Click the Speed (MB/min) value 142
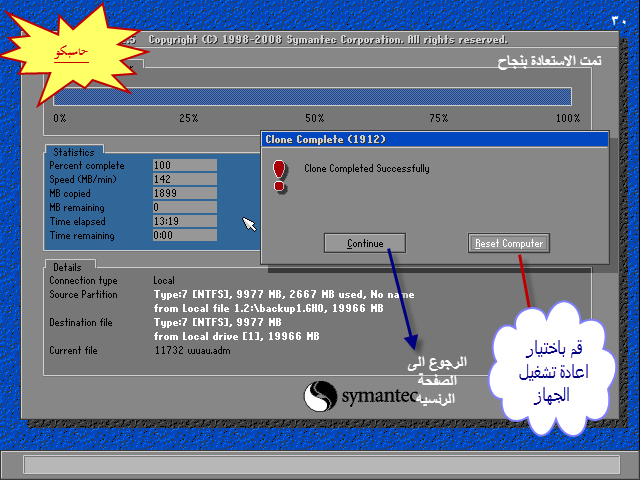The width and height of the screenshot is (640, 480). pos(184,179)
